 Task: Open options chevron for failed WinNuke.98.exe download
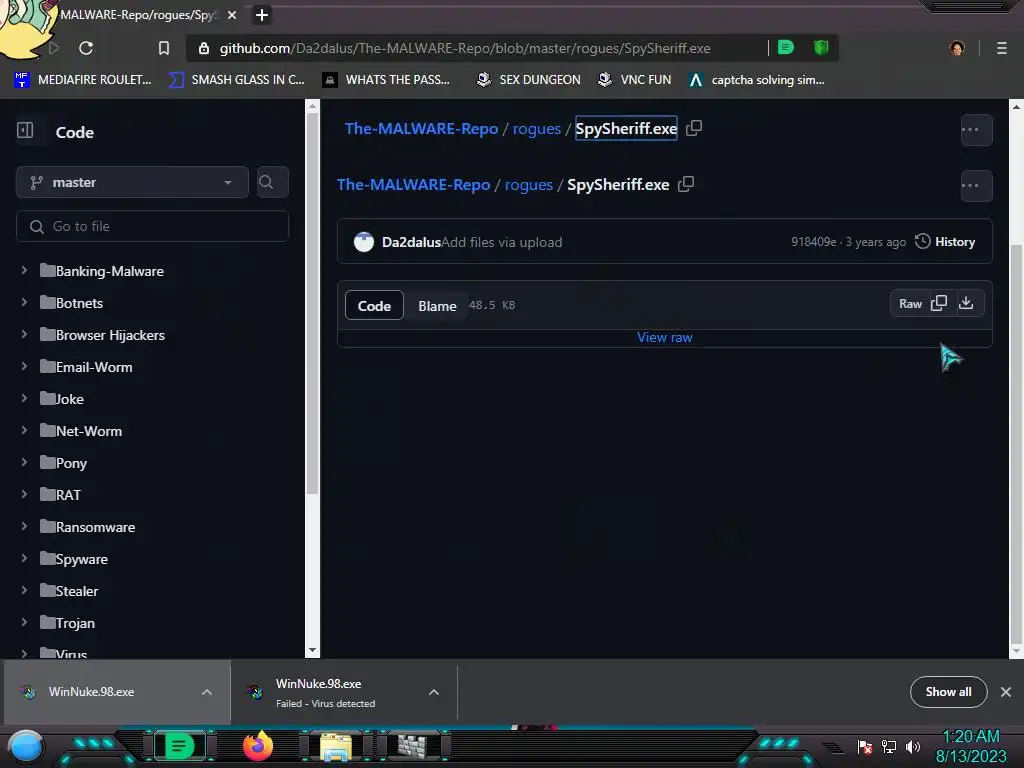pyautogui.click(x=434, y=692)
